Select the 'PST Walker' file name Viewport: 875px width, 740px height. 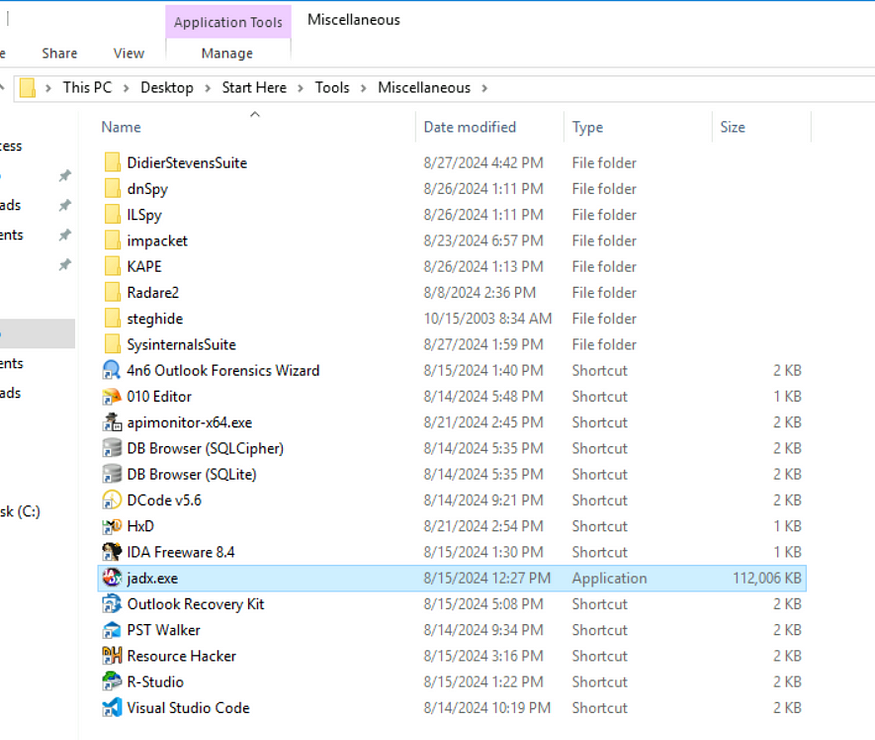(164, 630)
